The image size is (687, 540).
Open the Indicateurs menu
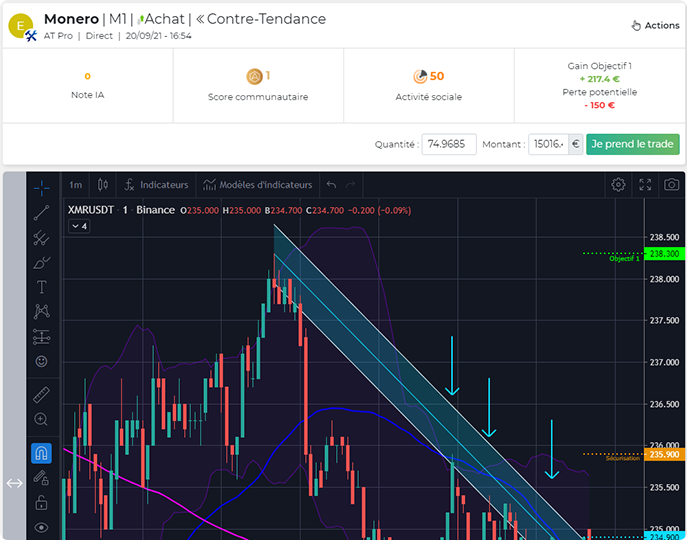coord(156,185)
